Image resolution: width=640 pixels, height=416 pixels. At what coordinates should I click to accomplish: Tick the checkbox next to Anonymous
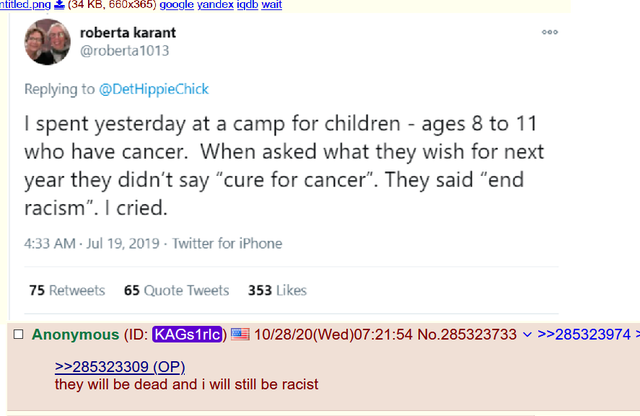[17, 334]
